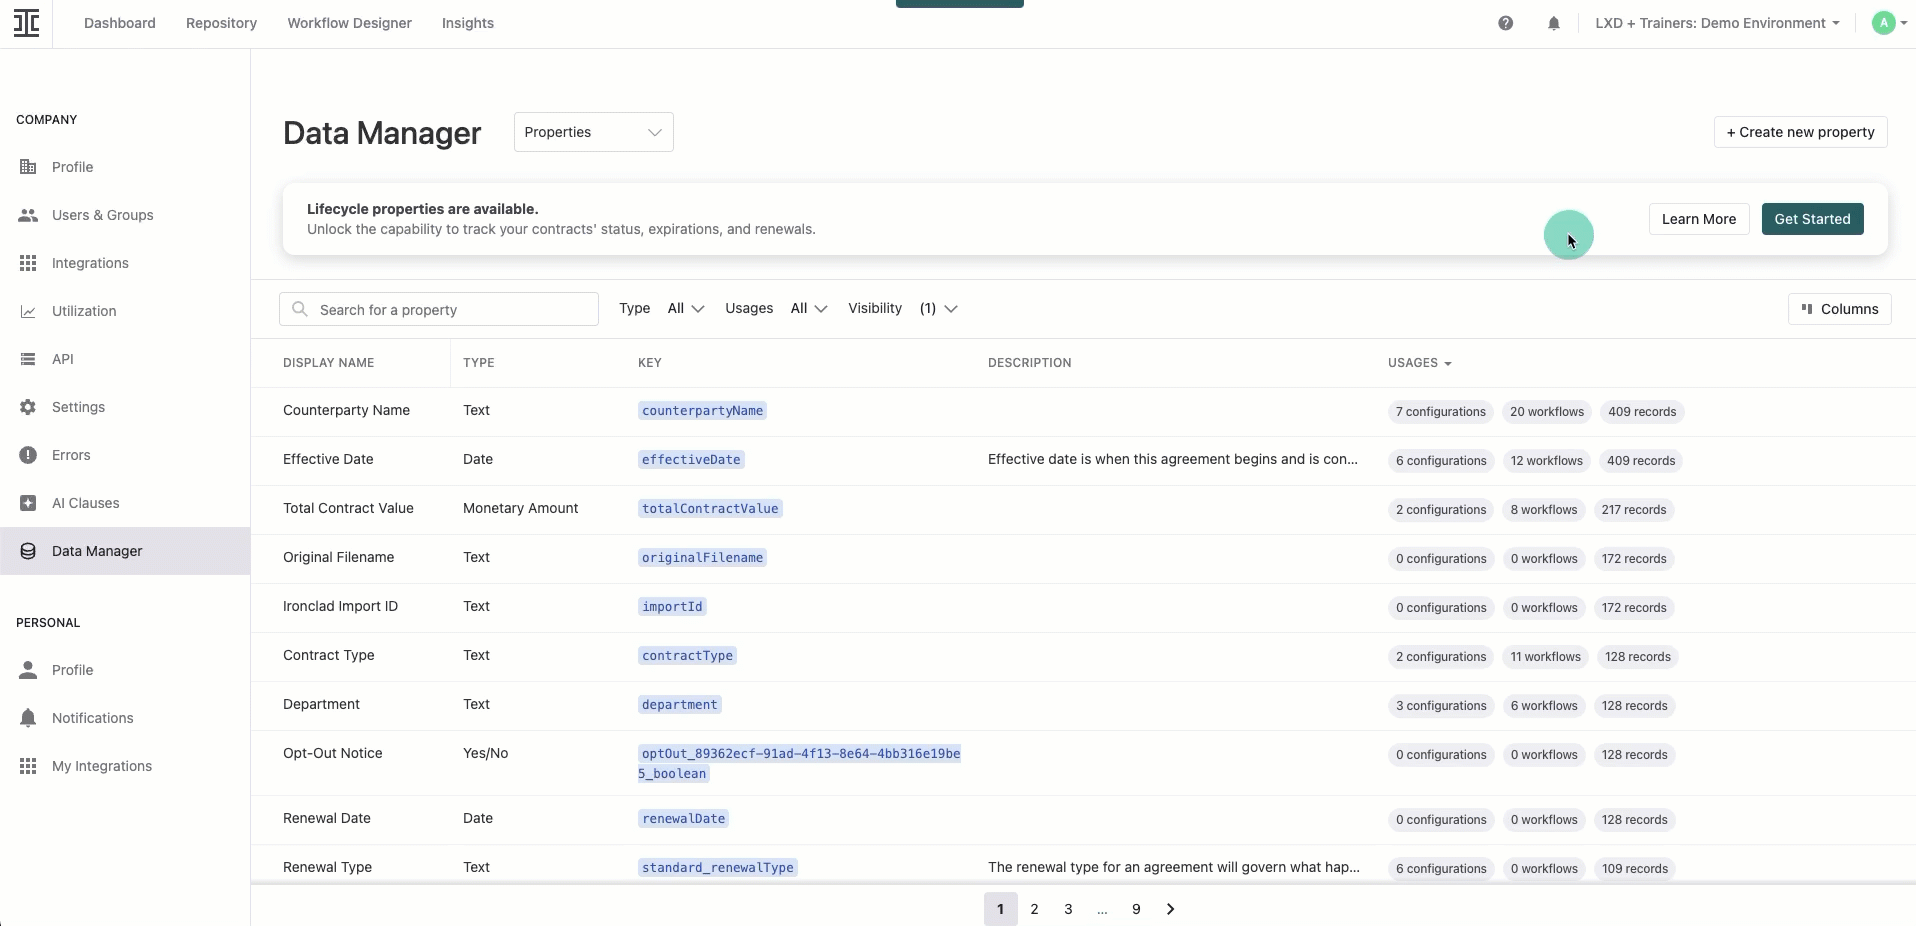Open the Repository tab

pos(221,23)
